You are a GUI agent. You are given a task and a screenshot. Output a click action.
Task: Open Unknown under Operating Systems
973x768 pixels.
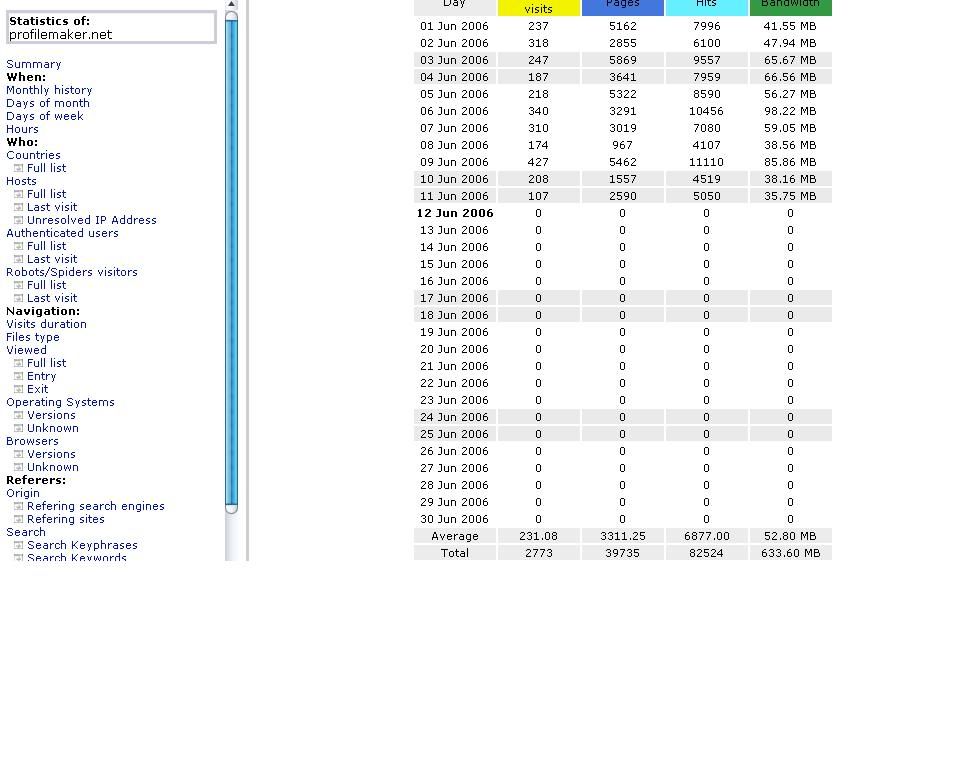[x=53, y=429]
